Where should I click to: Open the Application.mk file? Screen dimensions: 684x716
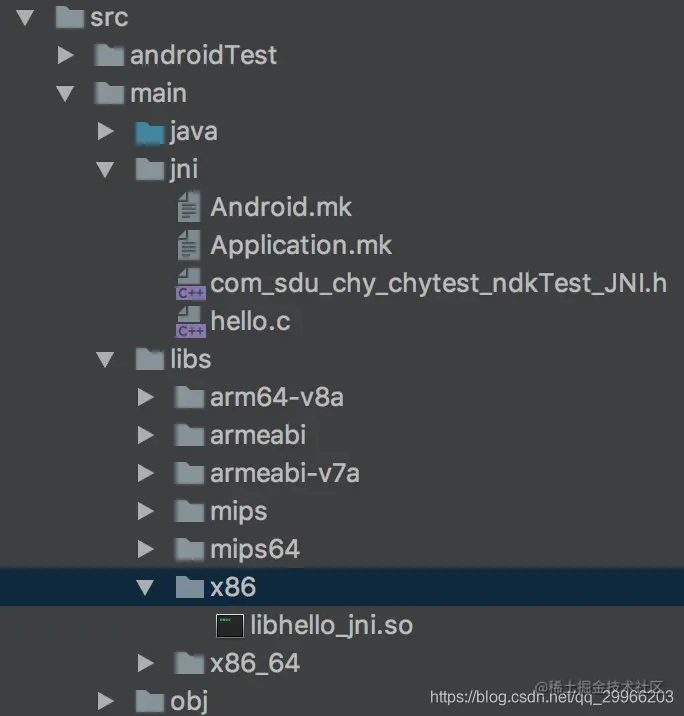click(x=301, y=246)
